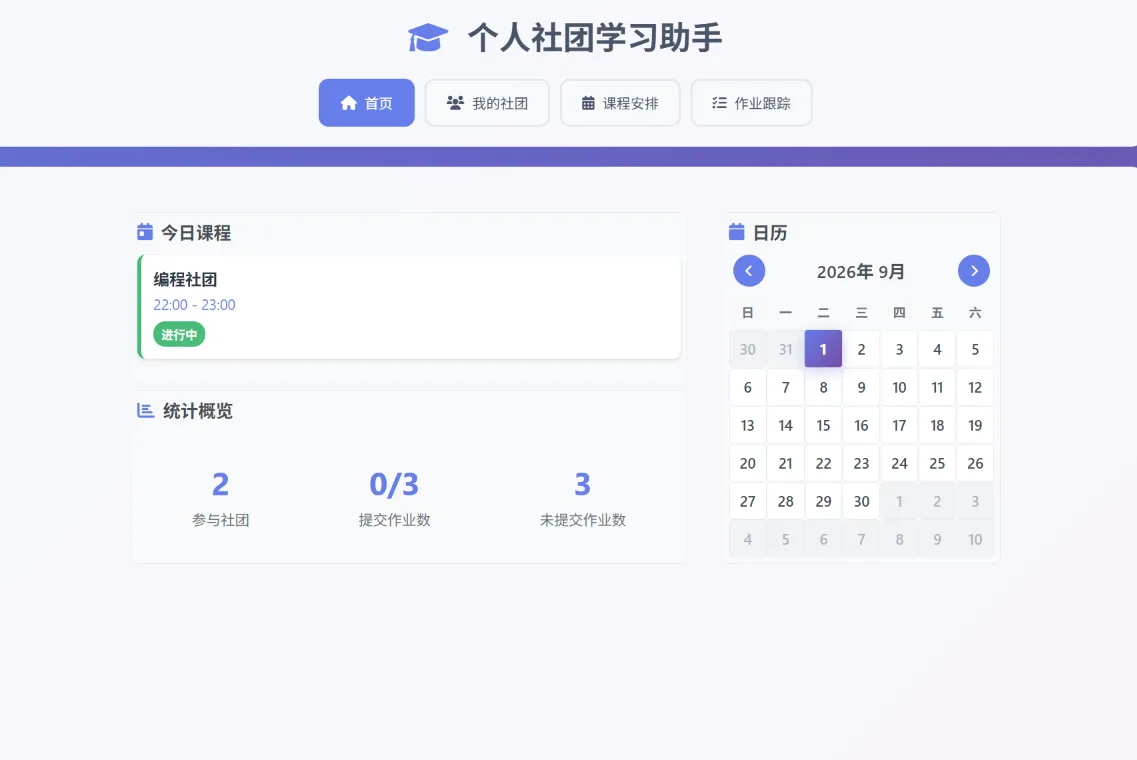
Task: Select September 5 in calendar
Action: coord(975,350)
